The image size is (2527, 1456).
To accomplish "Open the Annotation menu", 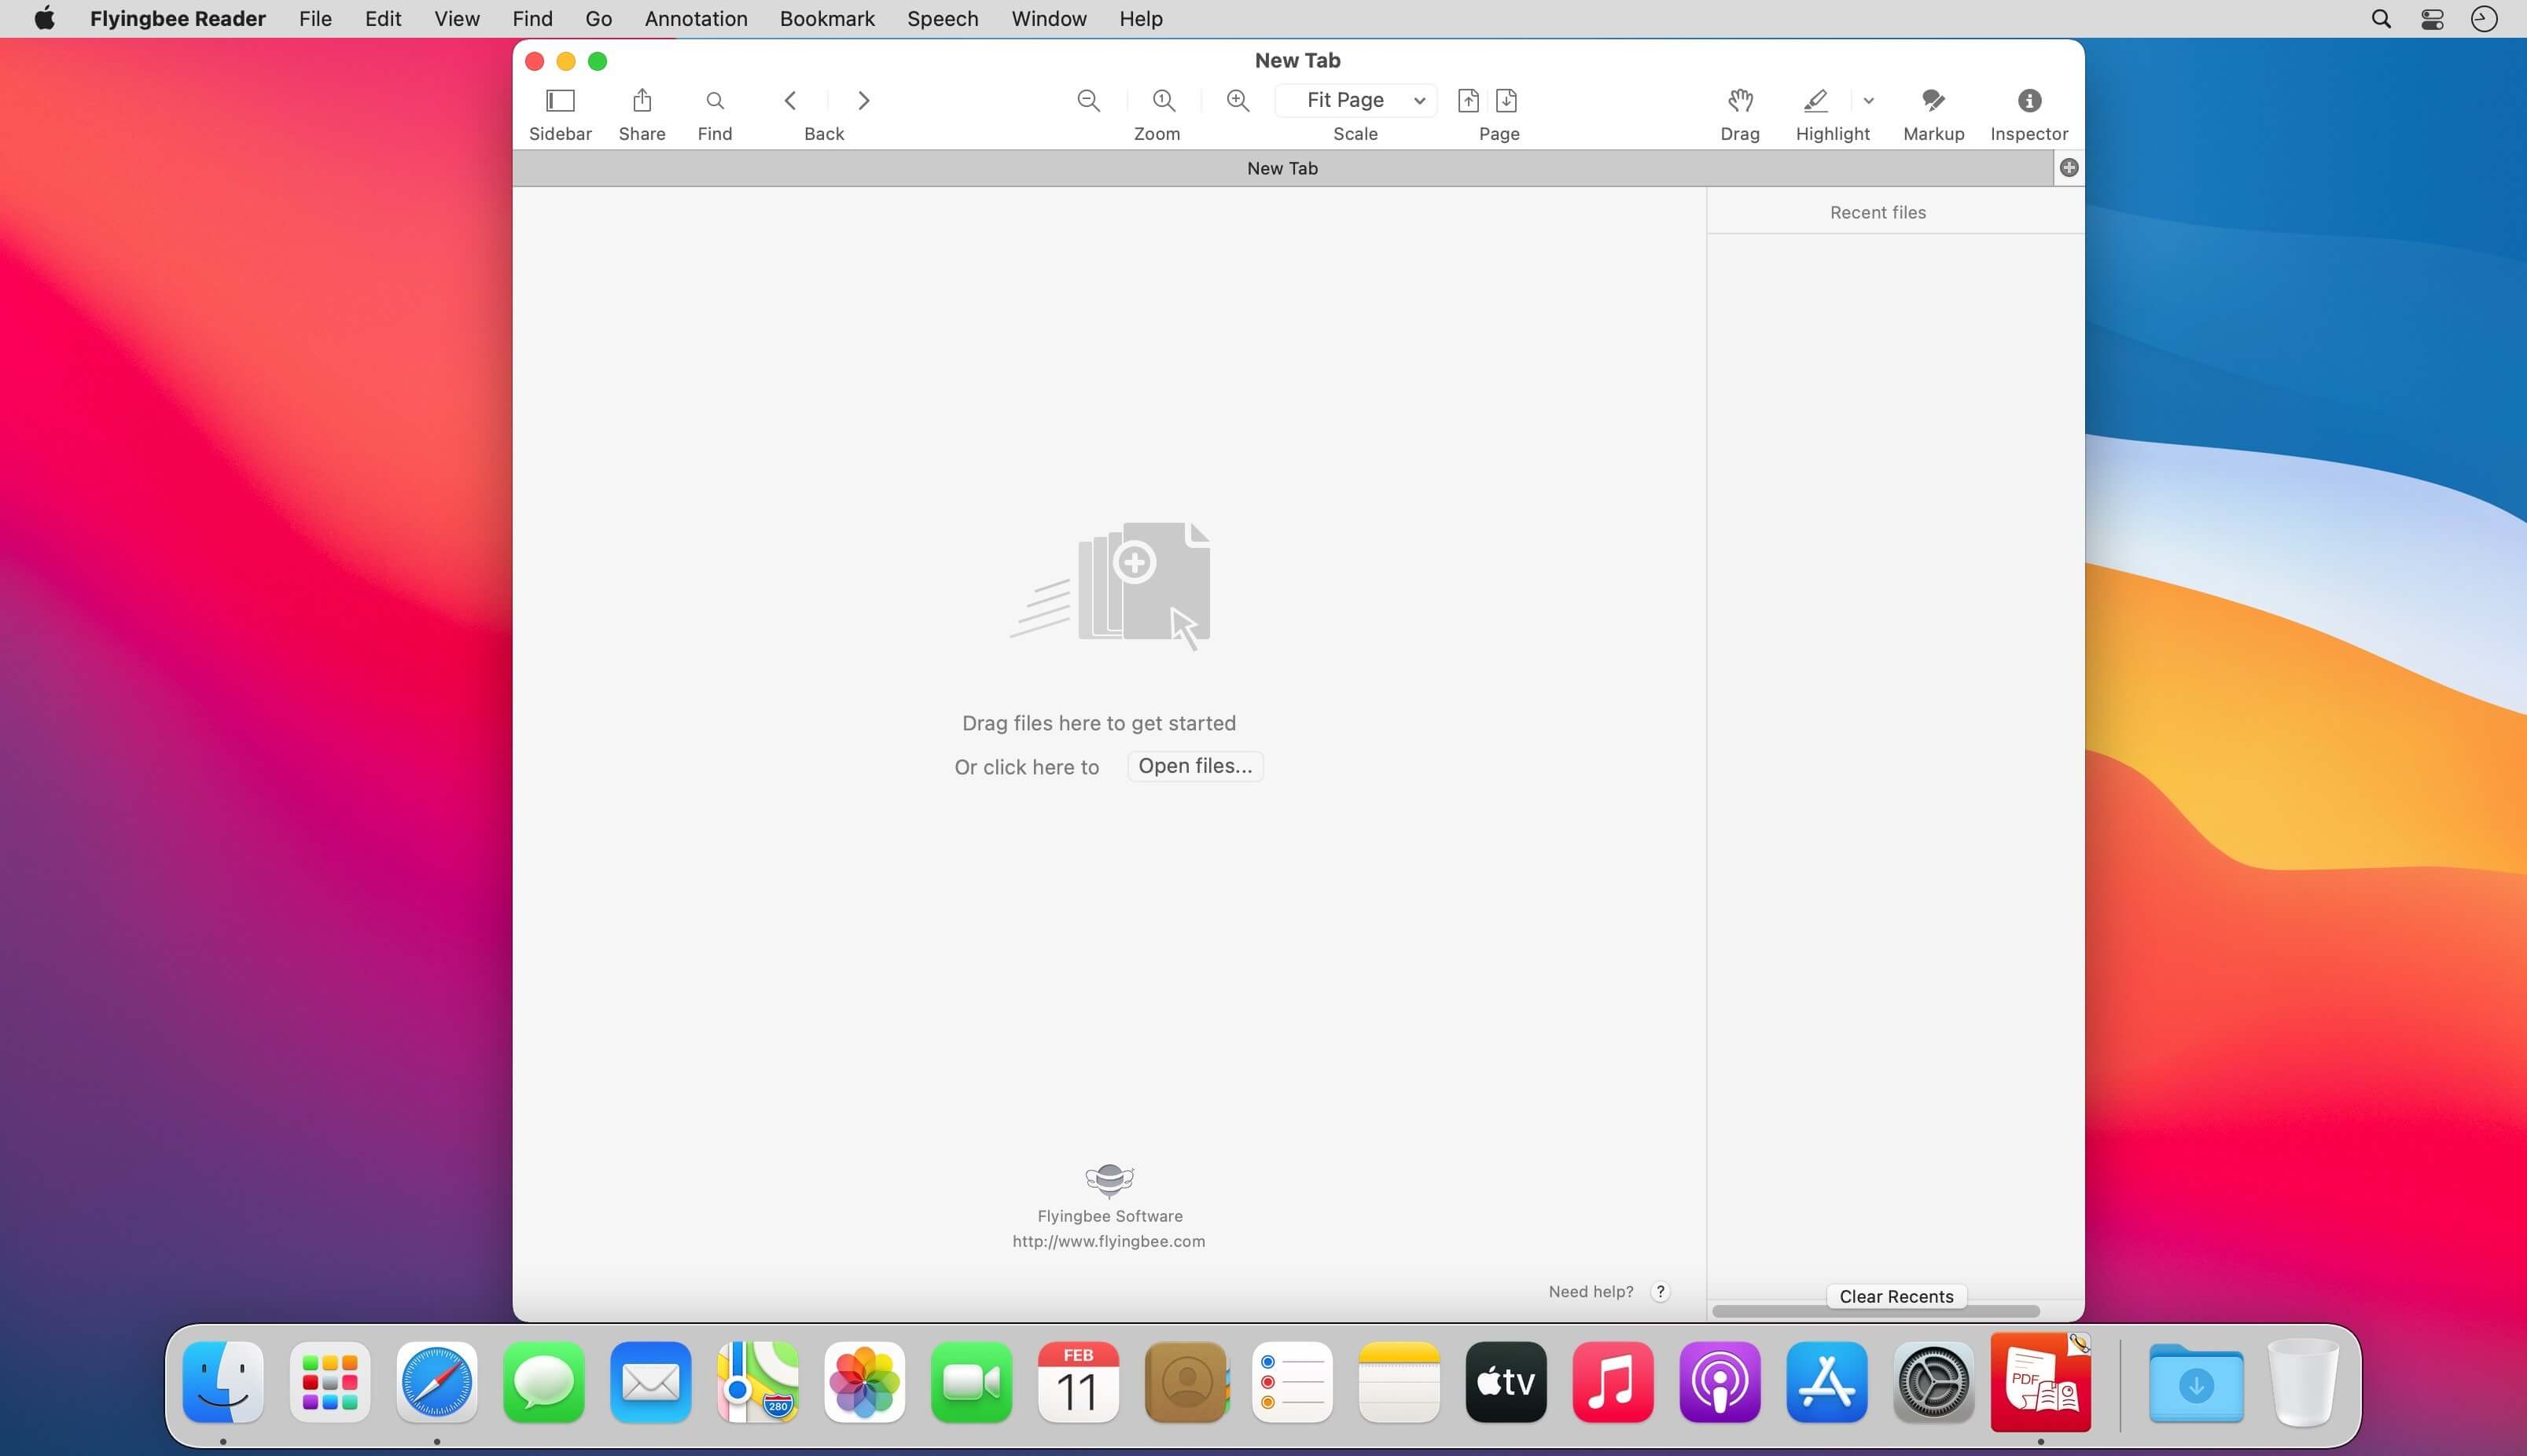I will [x=695, y=19].
